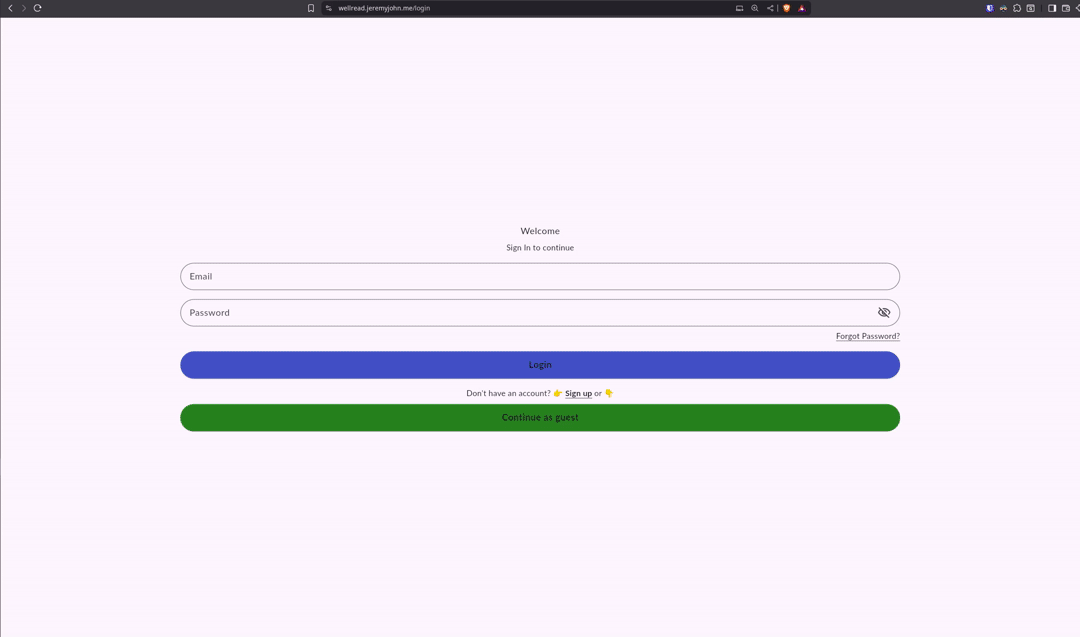Viewport: 1080px width, 637px height.
Task: Click the address bar URL text
Action: [x=384, y=8]
